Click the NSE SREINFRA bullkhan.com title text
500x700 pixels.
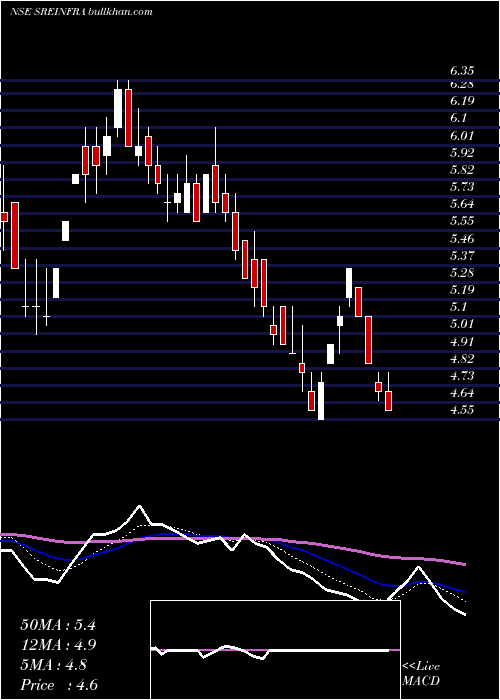point(81,12)
